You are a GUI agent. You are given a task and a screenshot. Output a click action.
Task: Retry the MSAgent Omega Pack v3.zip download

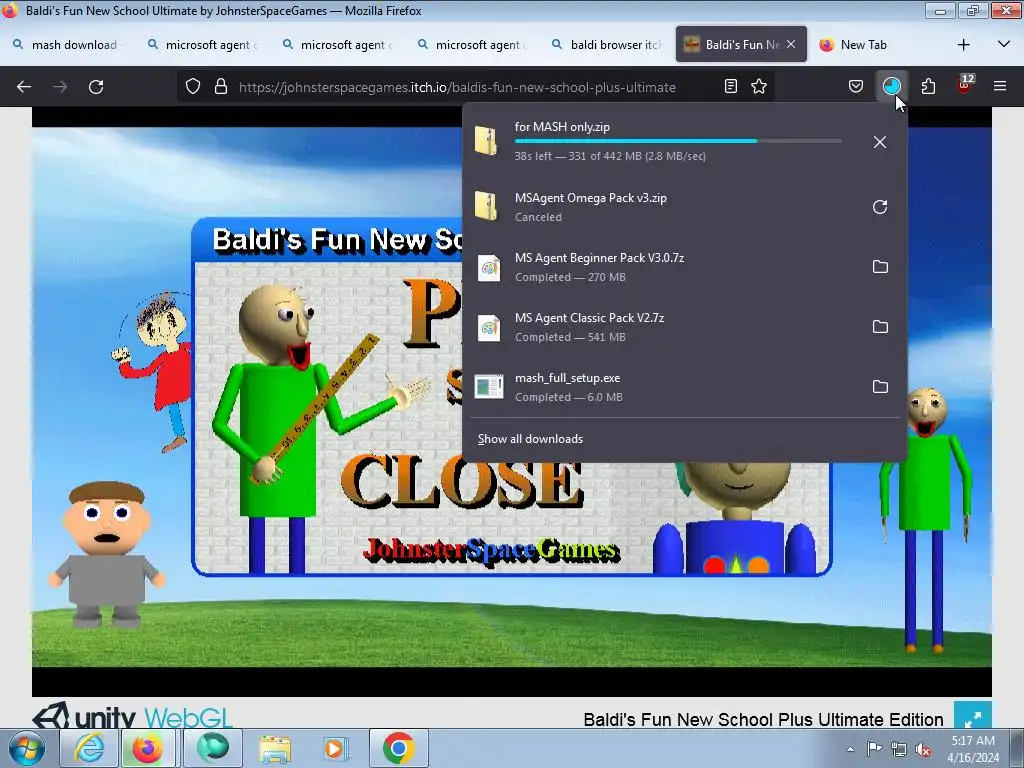[x=880, y=207]
